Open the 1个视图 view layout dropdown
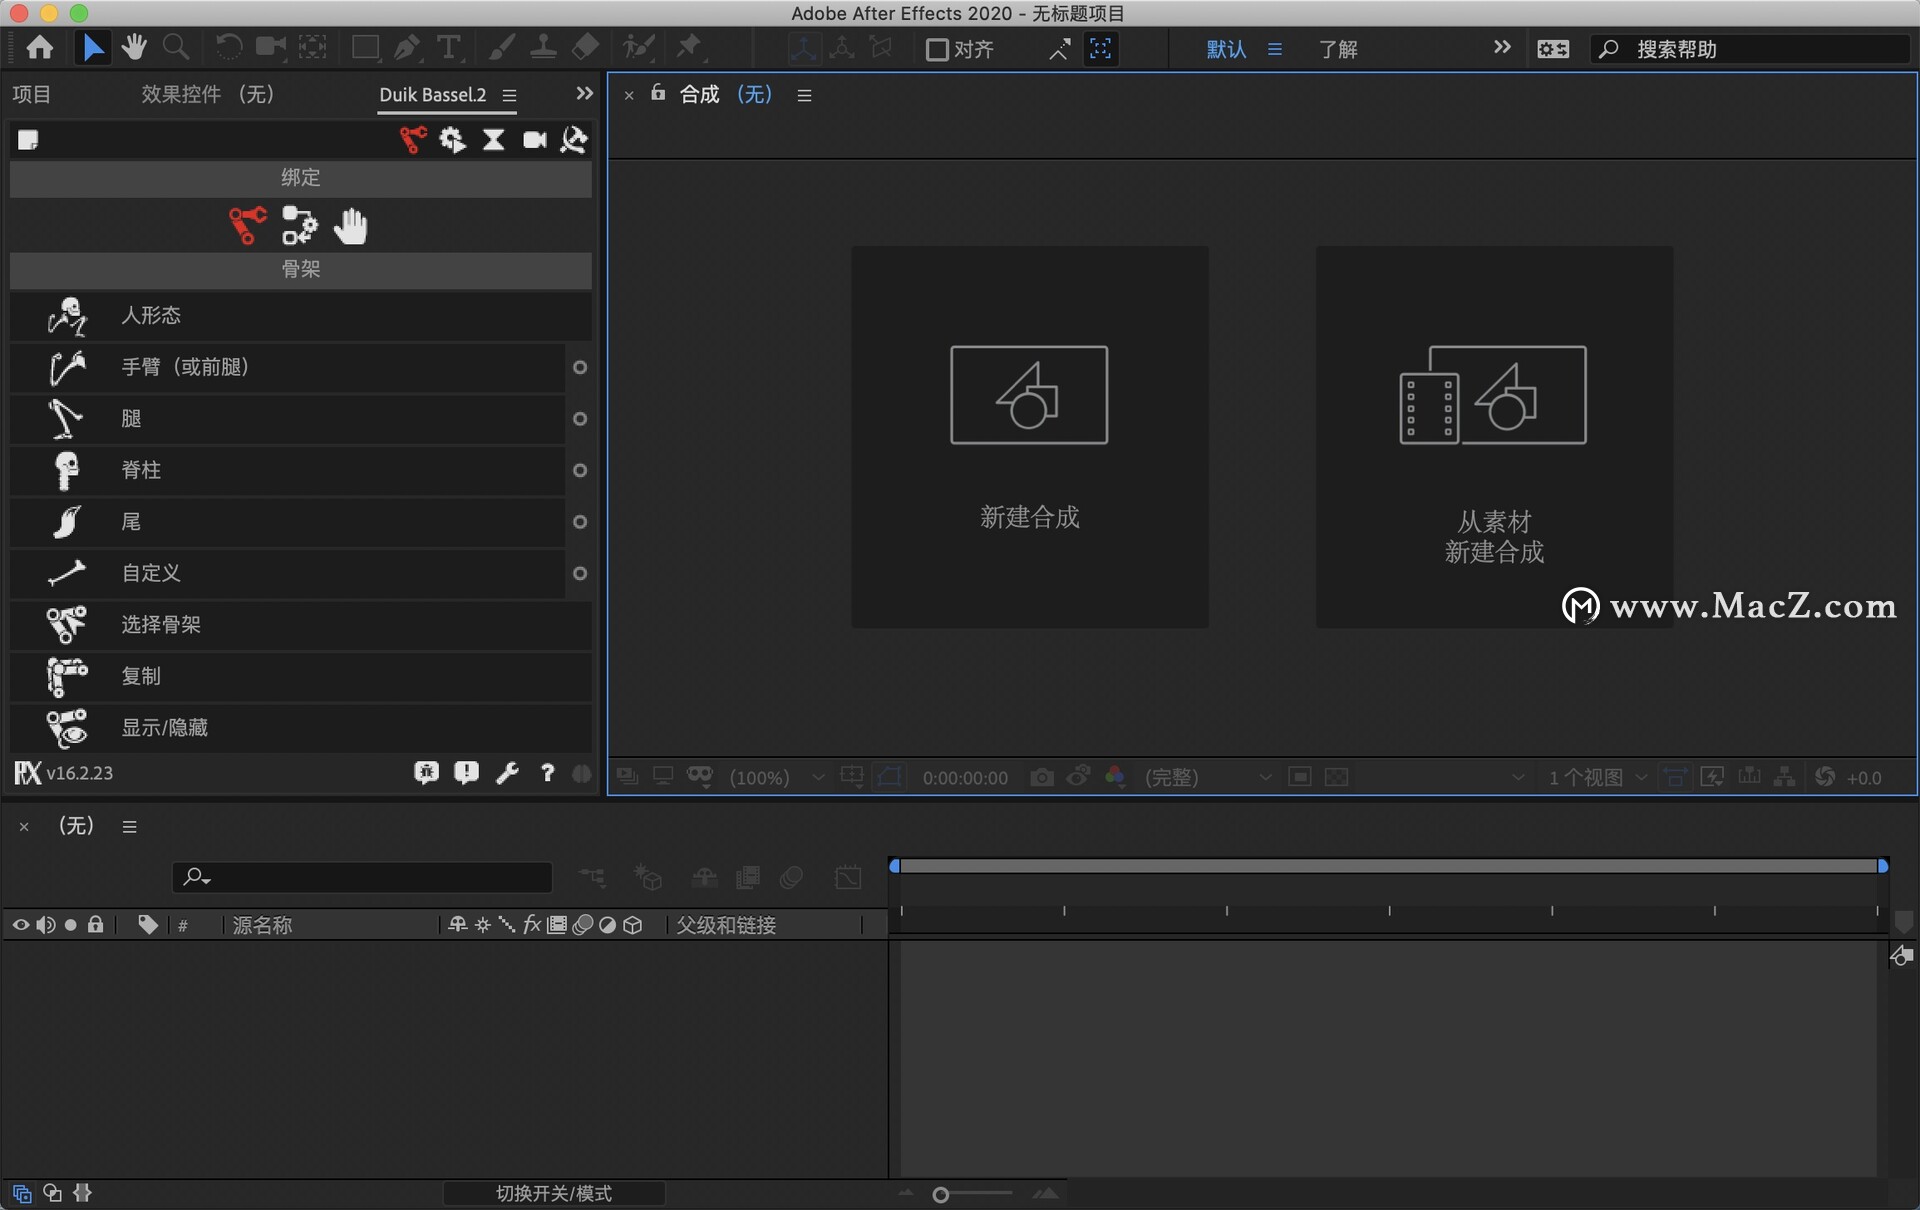The image size is (1920, 1210). pyautogui.click(x=1597, y=777)
